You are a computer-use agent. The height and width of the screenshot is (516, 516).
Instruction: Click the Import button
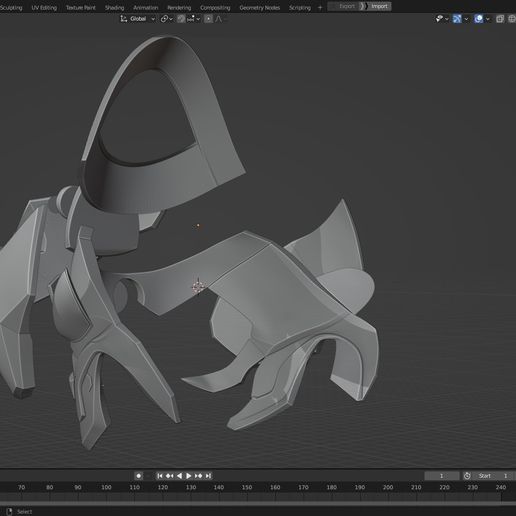click(379, 6)
